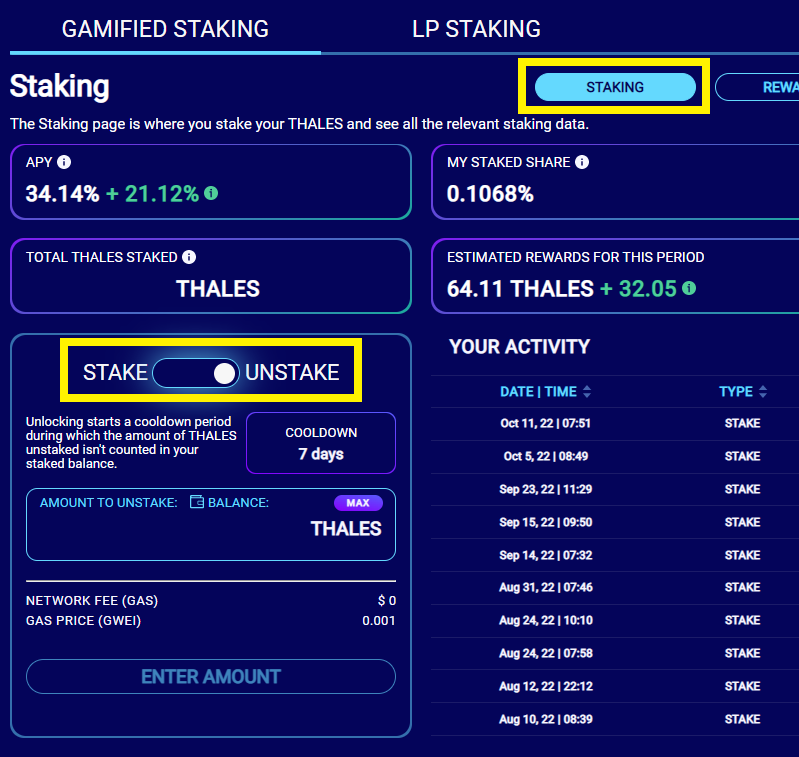Viewport: 799px width, 757px height.
Task: Show My Staked Share info icon
Action: [x=582, y=162]
